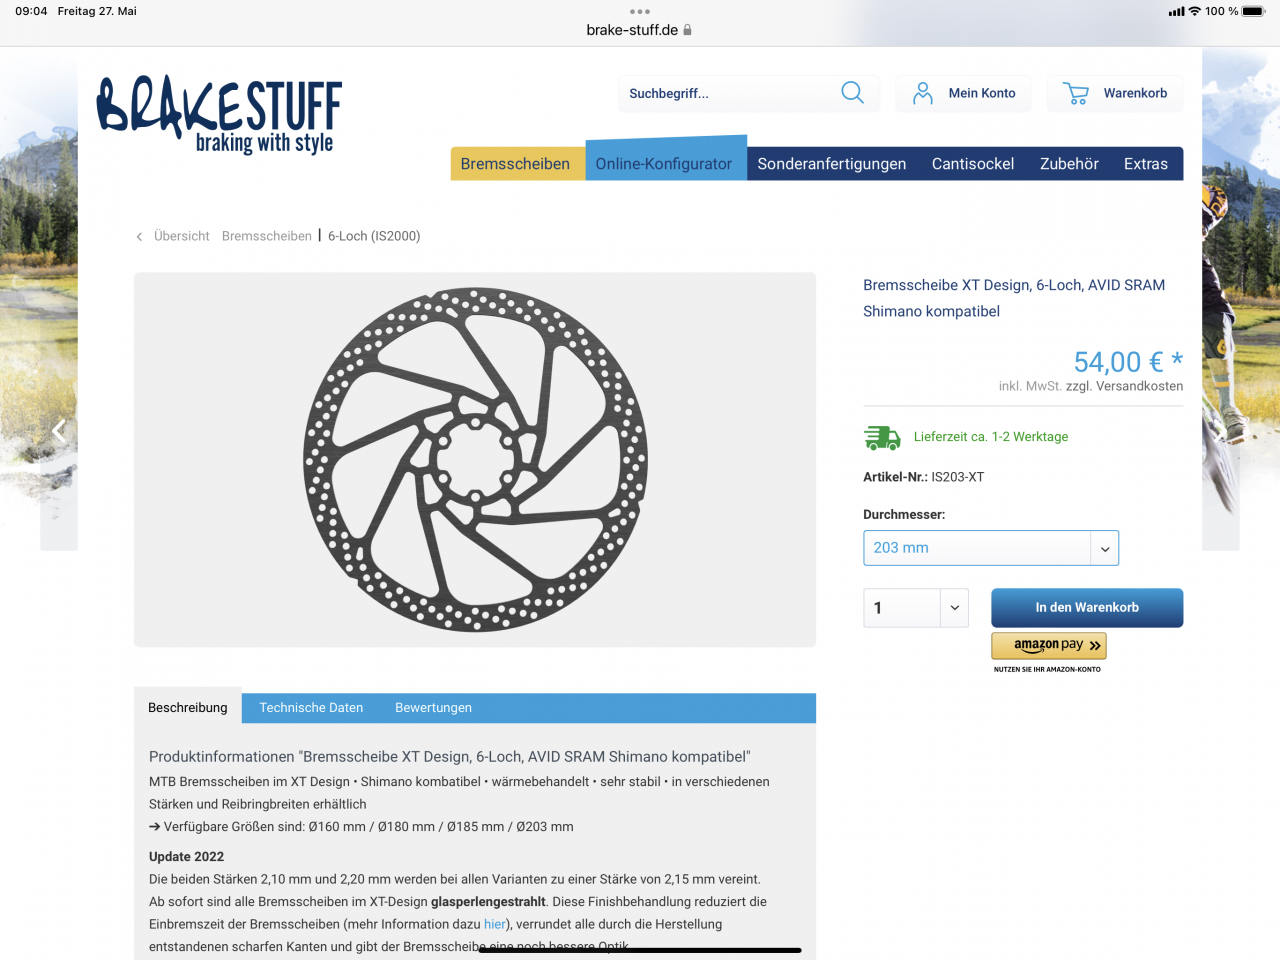Click the padlock icon next to brake-stuff.de
Viewport: 1280px width, 960px height.
coord(687,30)
